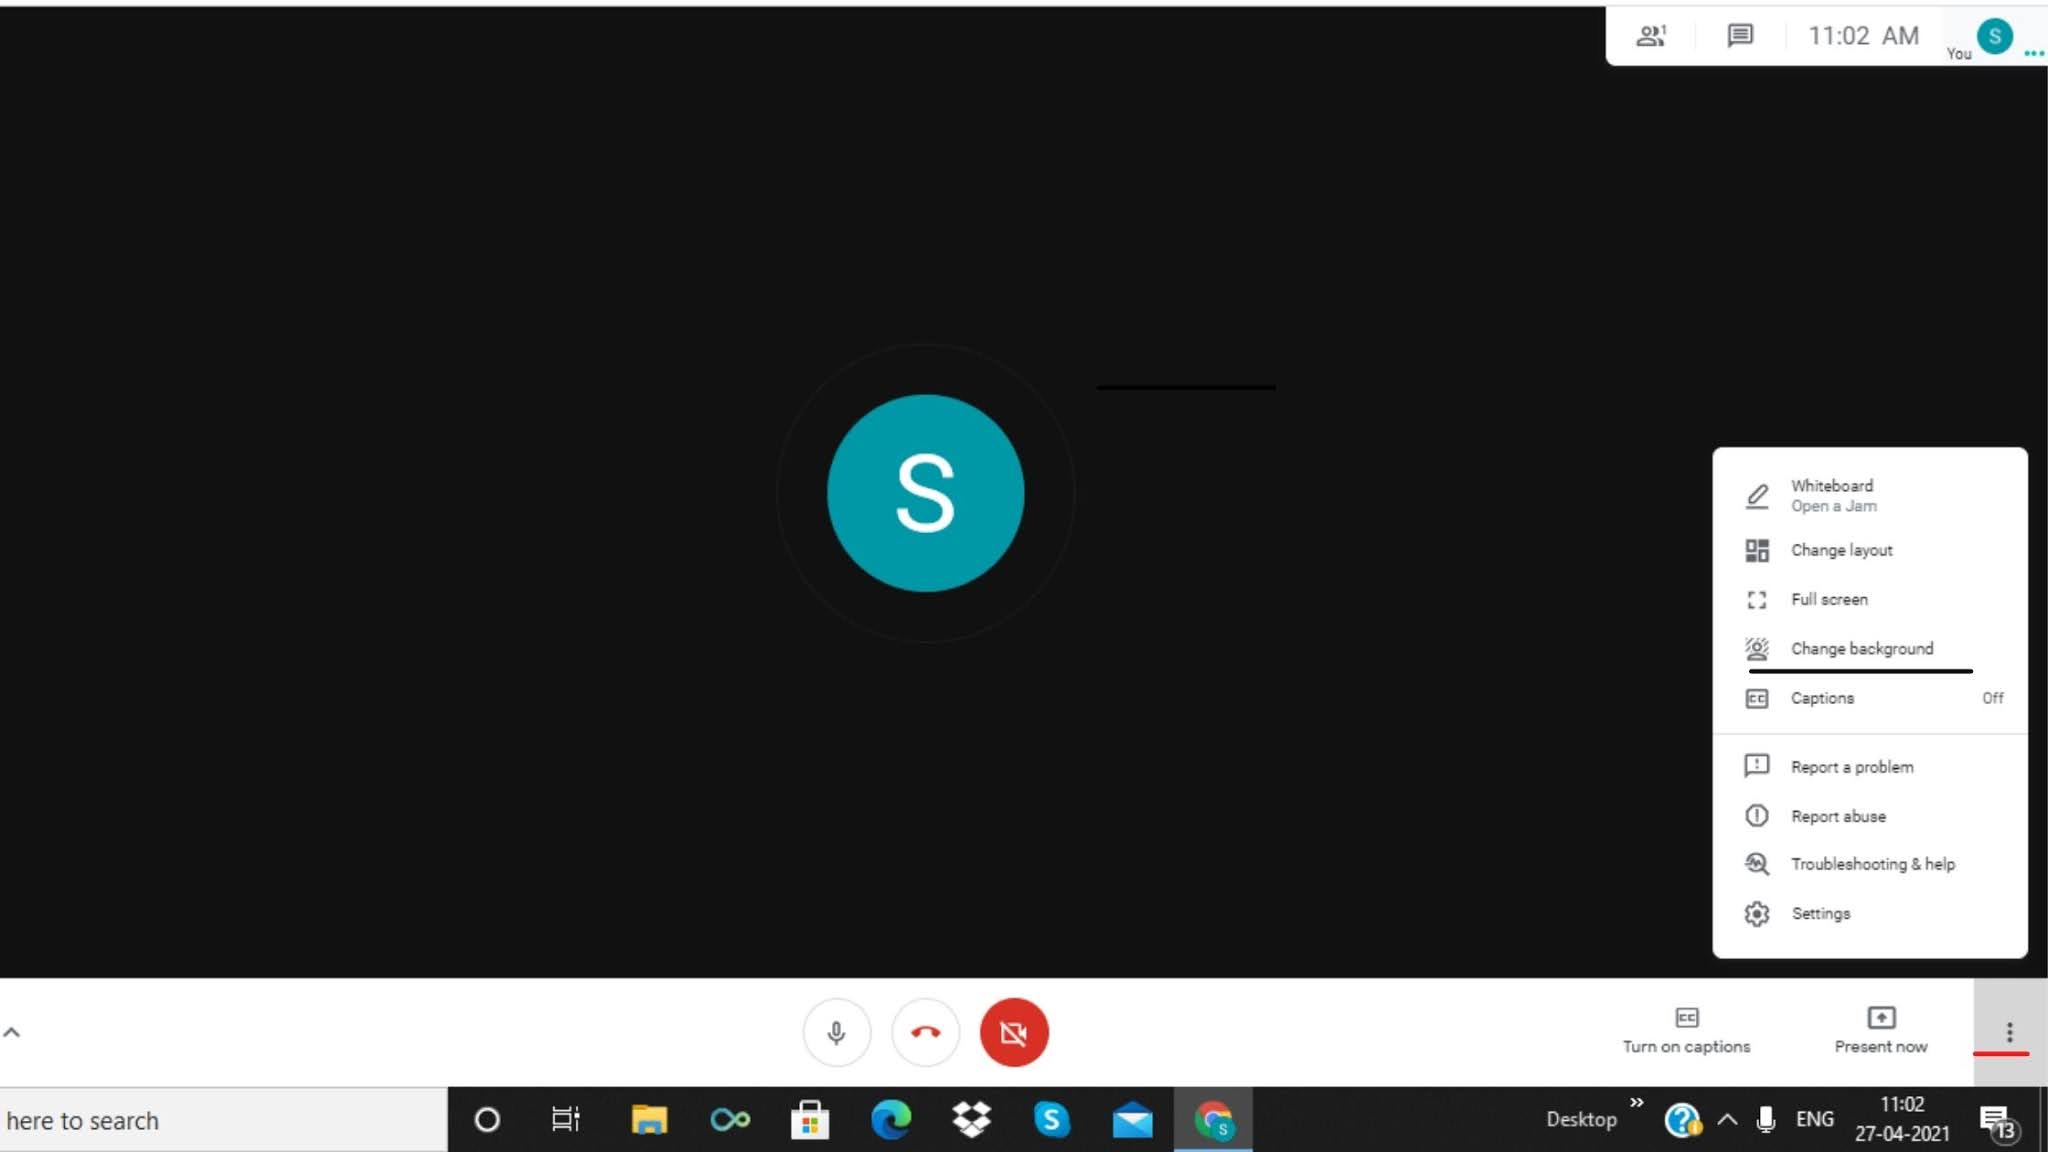
Task: Open Settings from the menu
Action: [1822, 913]
